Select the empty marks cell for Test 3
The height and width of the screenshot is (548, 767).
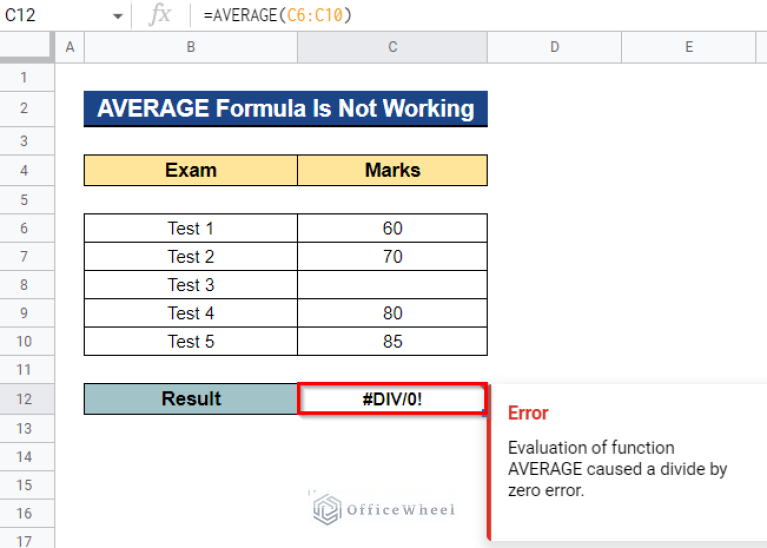(x=392, y=285)
